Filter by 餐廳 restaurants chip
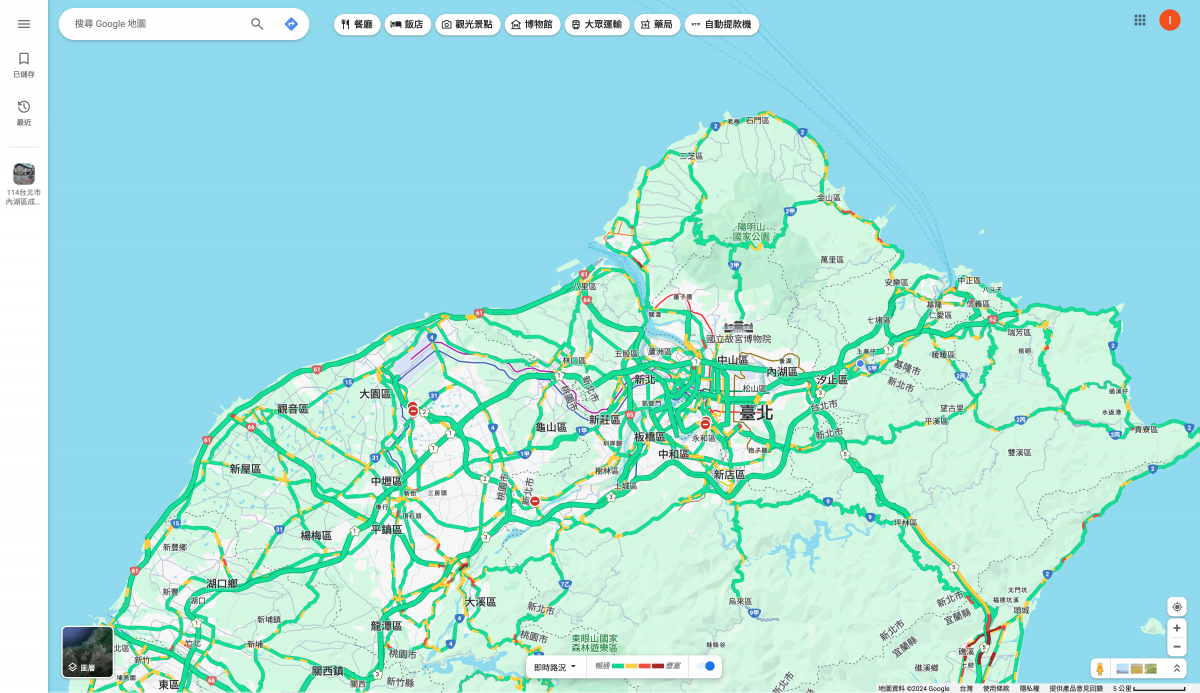The image size is (1200, 693). (357, 24)
